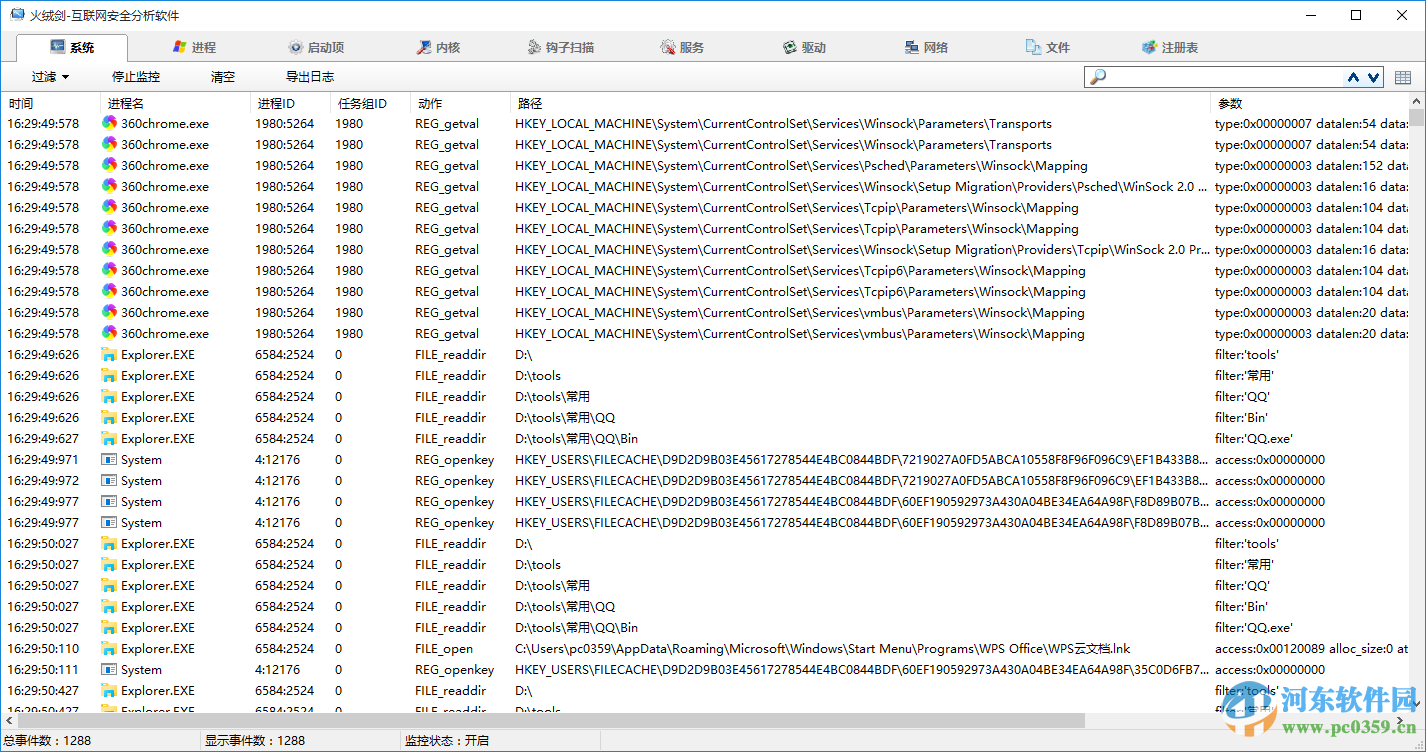The width and height of the screenshot is (1426, 752).
Task: Focus the search input field
Action: pyautogui.click(x=1225, y=77)
